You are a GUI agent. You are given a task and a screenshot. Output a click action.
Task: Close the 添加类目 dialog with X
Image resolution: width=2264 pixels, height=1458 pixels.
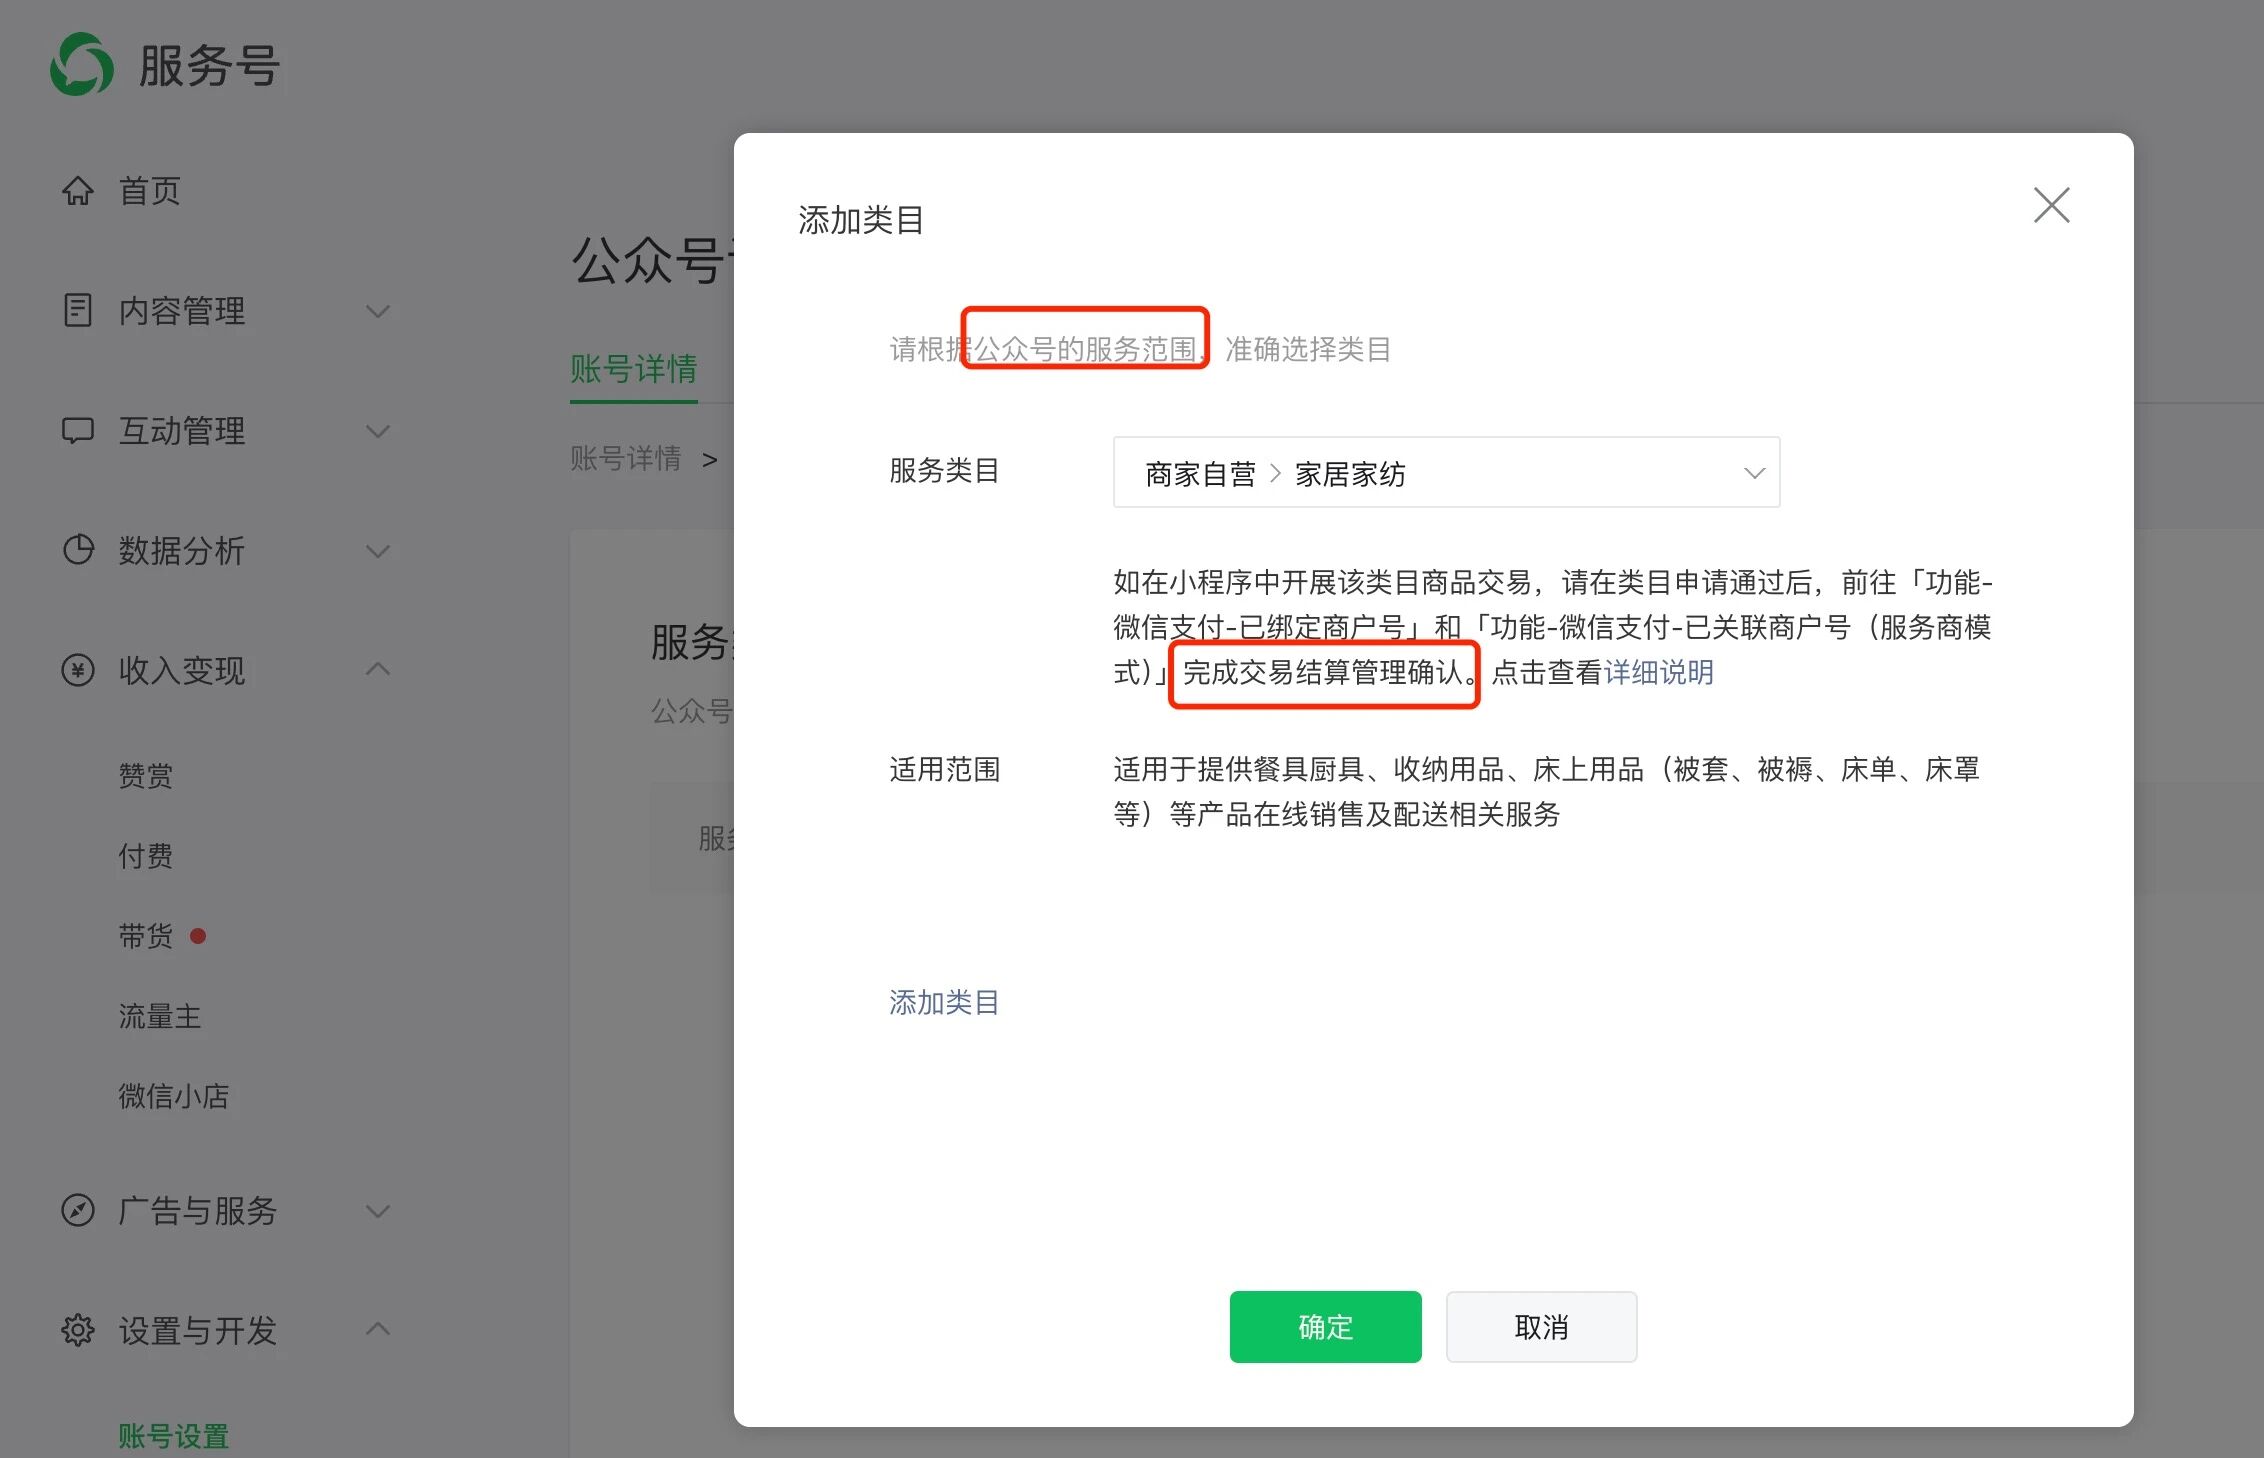point(2051,205)
